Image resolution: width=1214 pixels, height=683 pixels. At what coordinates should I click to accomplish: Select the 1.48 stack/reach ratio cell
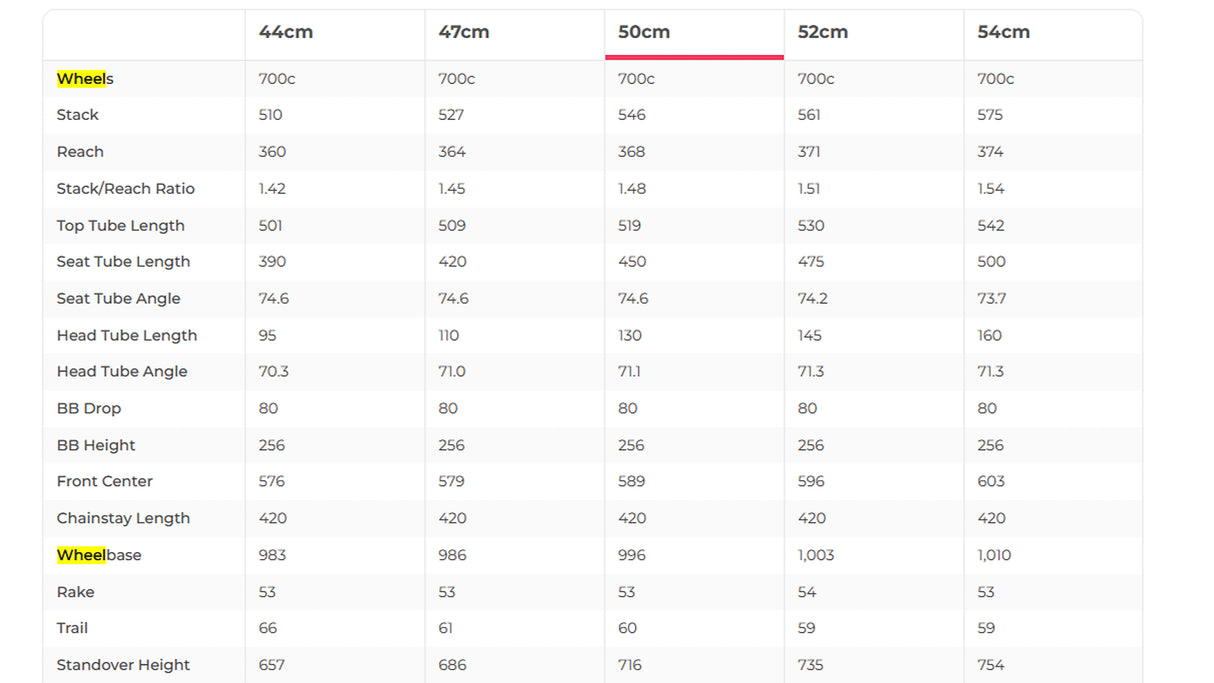(x=632, y=189)
